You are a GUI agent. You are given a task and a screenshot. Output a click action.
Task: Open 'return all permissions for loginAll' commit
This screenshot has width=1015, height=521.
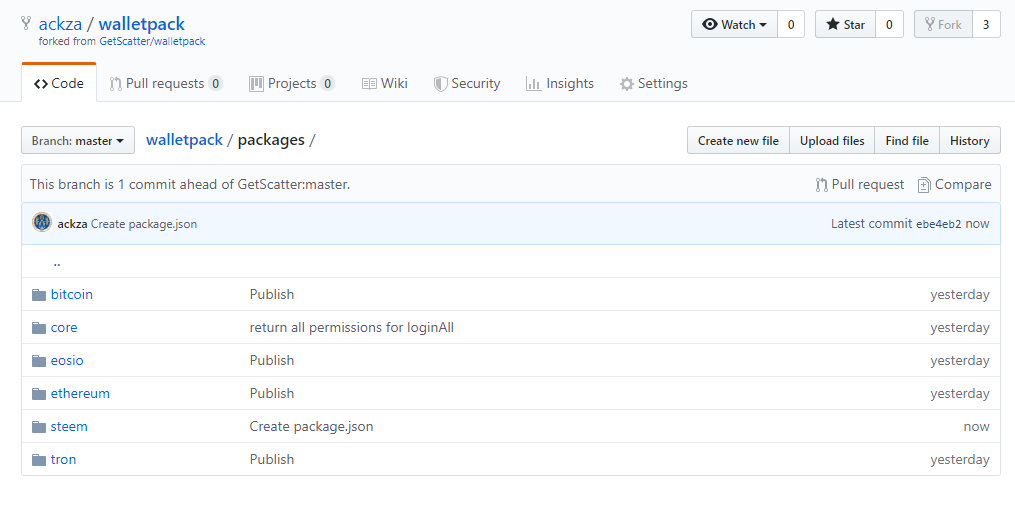point(351,327)
